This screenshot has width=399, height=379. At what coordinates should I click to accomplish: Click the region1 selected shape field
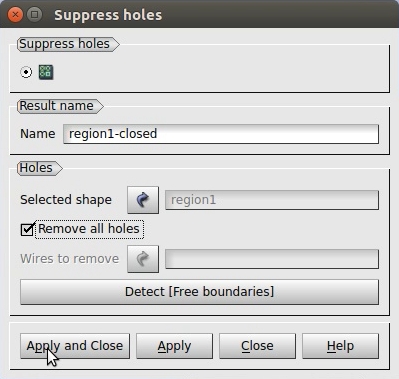[x=272, y=200]
